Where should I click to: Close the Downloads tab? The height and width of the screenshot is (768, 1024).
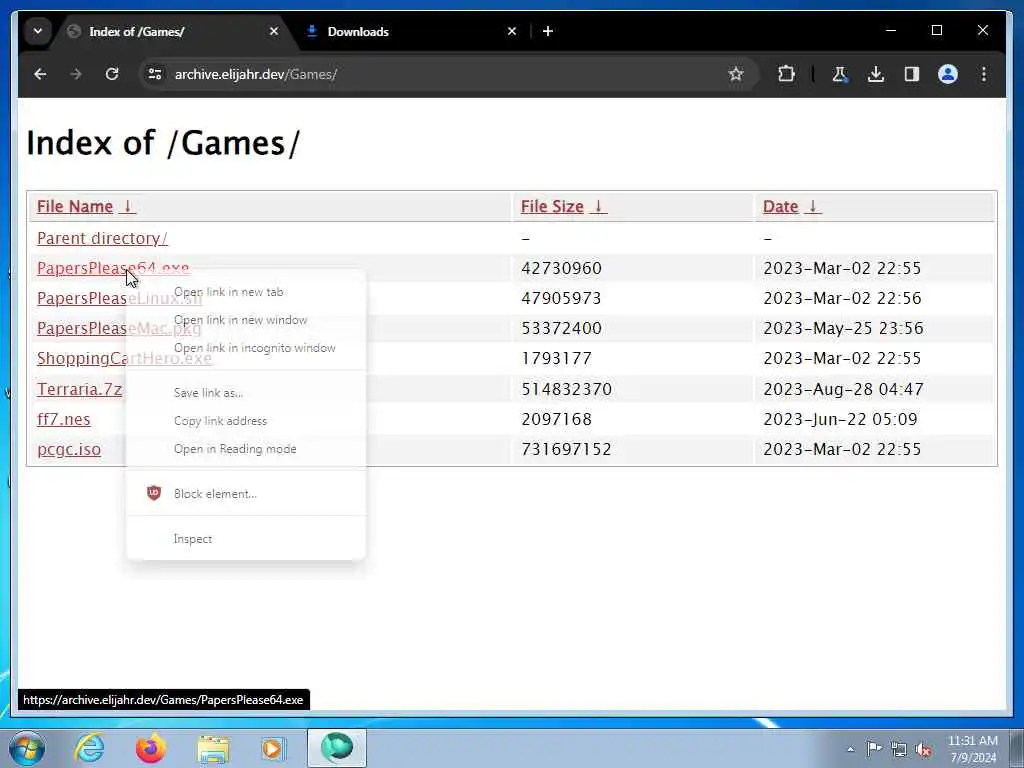click(x=512, y=31)
